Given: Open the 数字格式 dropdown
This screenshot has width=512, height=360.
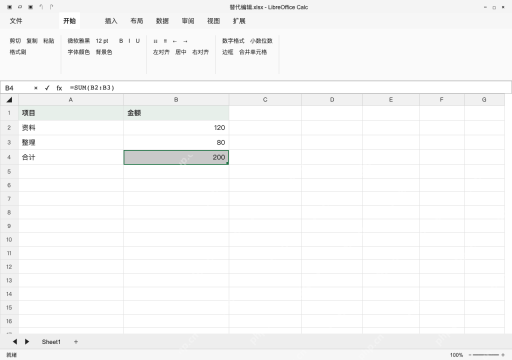Looking at the screenshot, I should tap(233, 41).
